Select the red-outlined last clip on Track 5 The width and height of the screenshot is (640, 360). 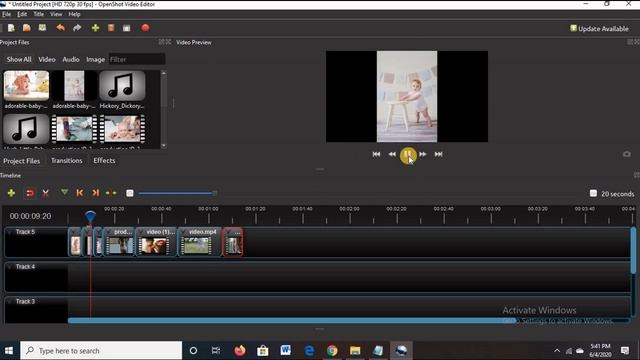pyautogui.click(x=233, y=242)
